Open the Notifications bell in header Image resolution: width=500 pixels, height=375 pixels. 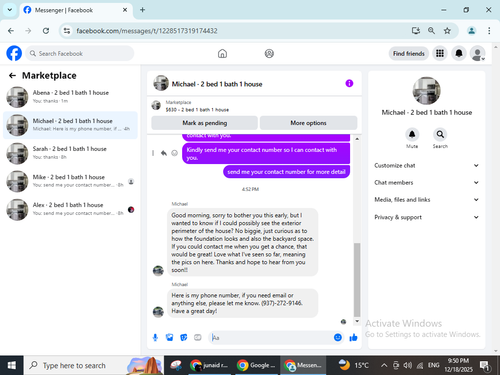click(459, 53)
